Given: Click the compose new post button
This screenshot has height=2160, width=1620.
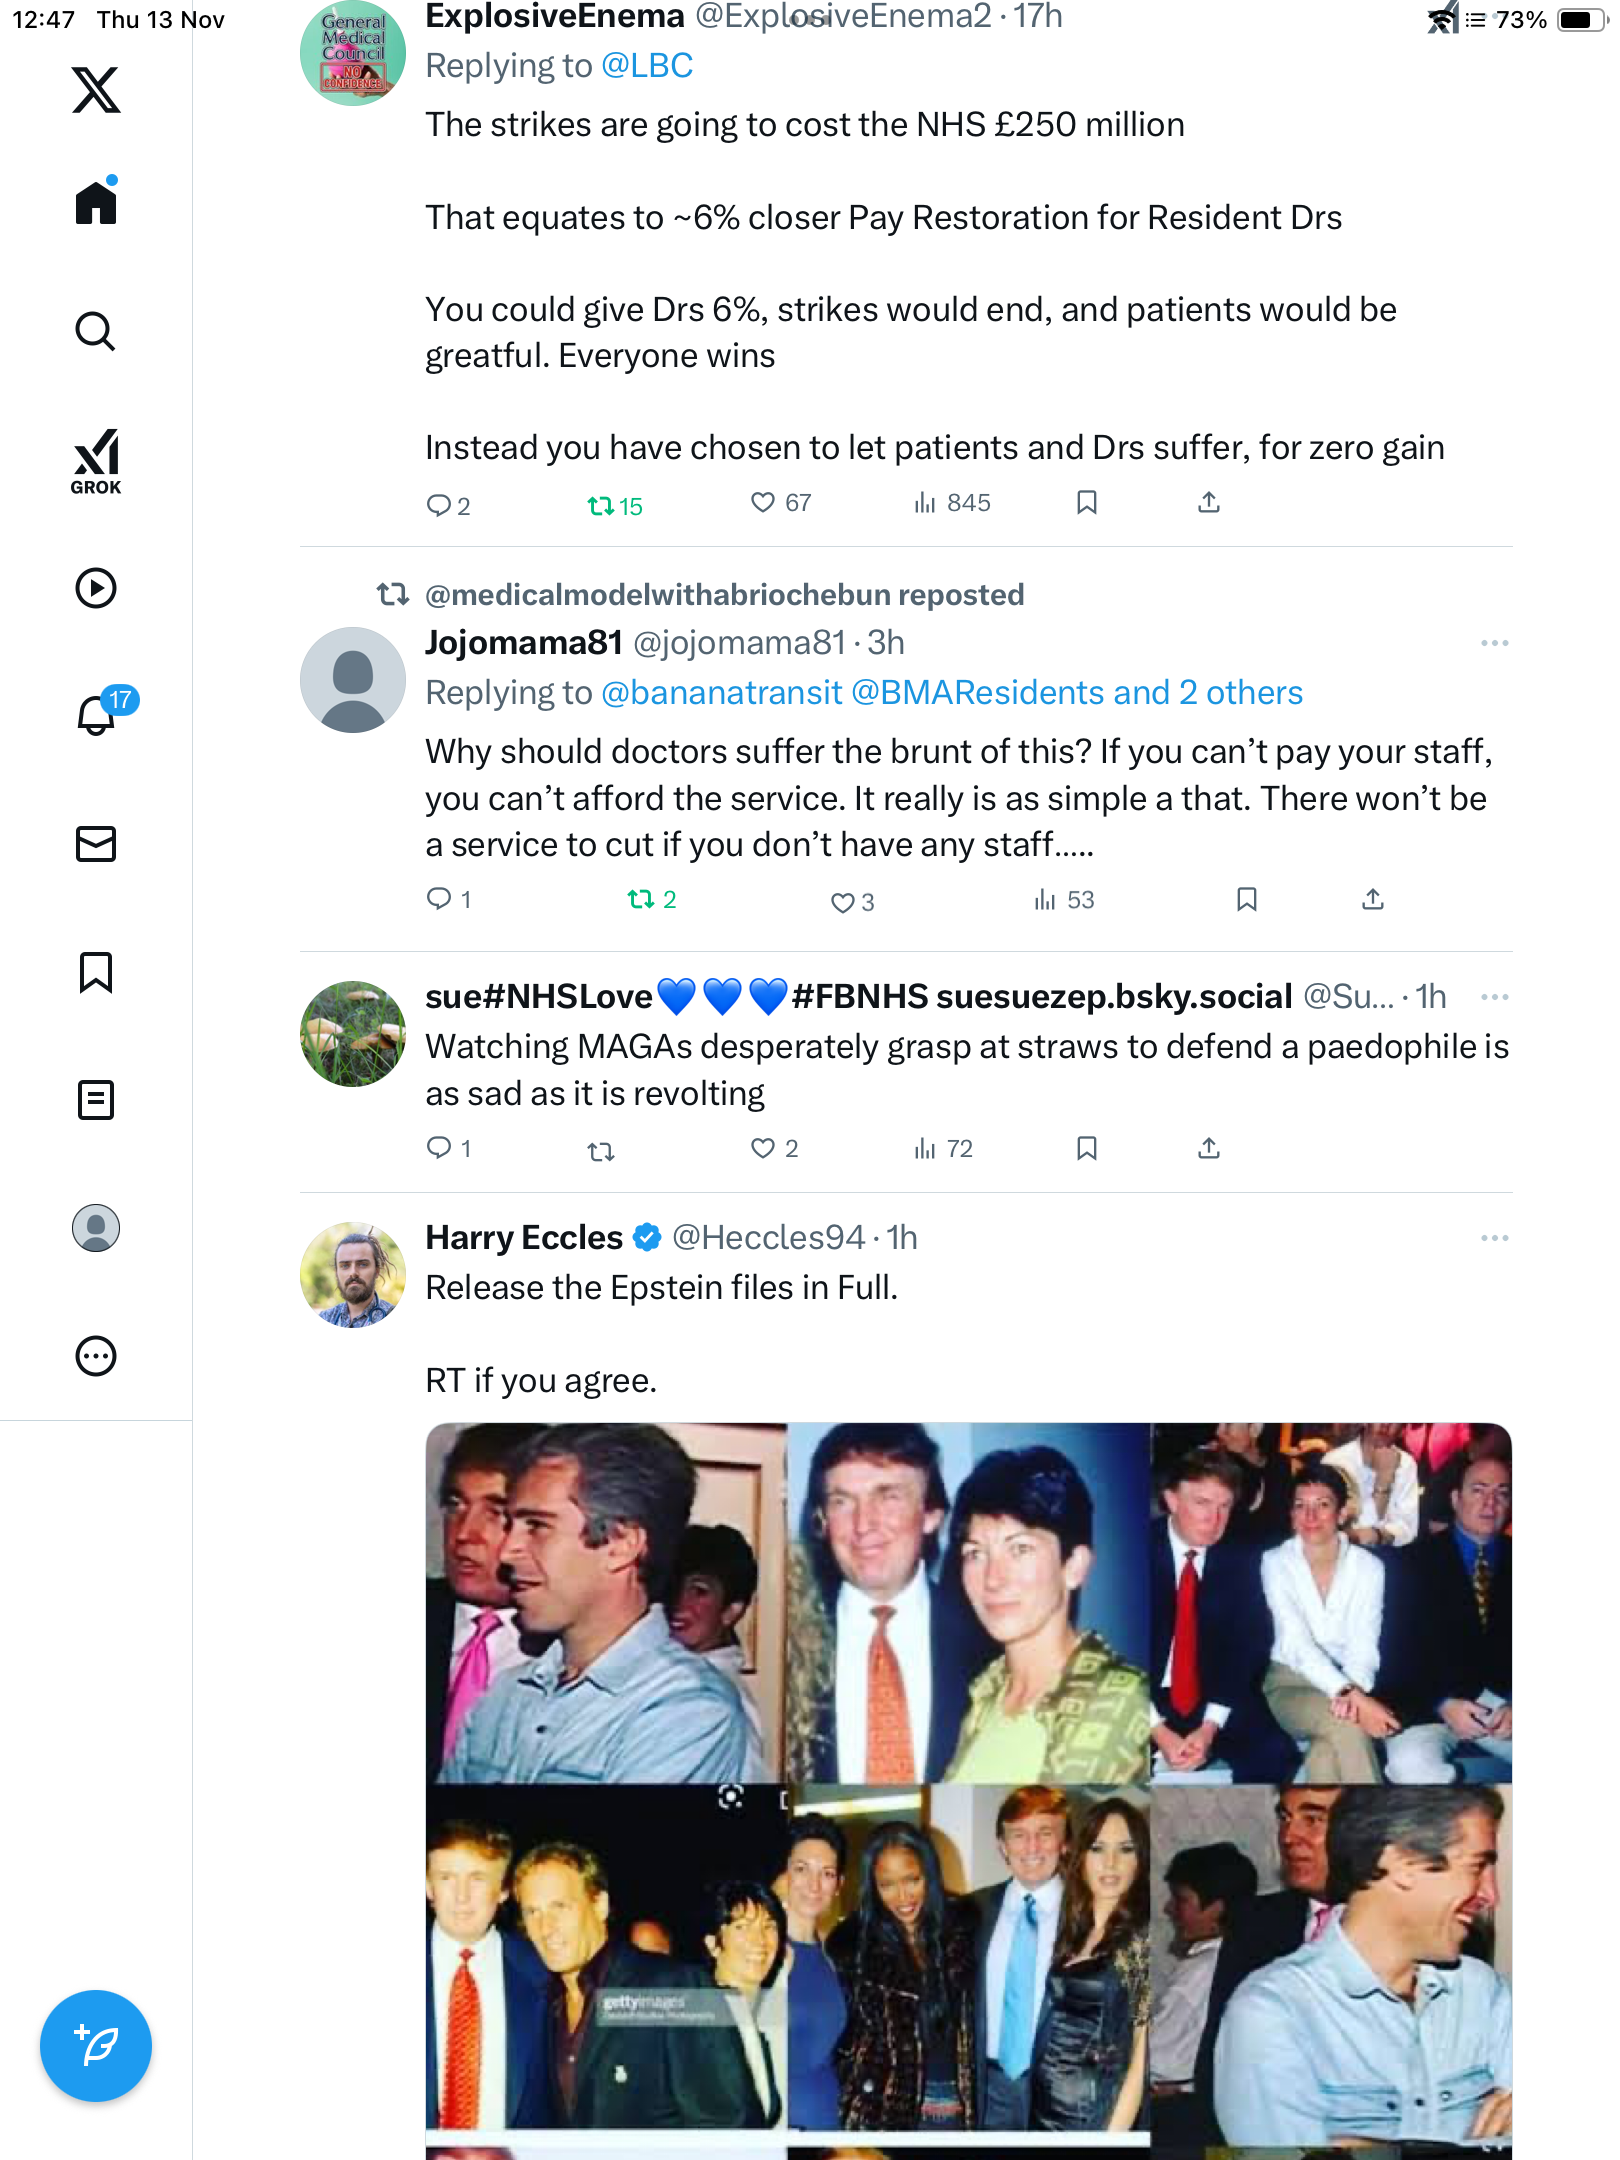Looking at the screenshot, I should (x=96, y=2046).
